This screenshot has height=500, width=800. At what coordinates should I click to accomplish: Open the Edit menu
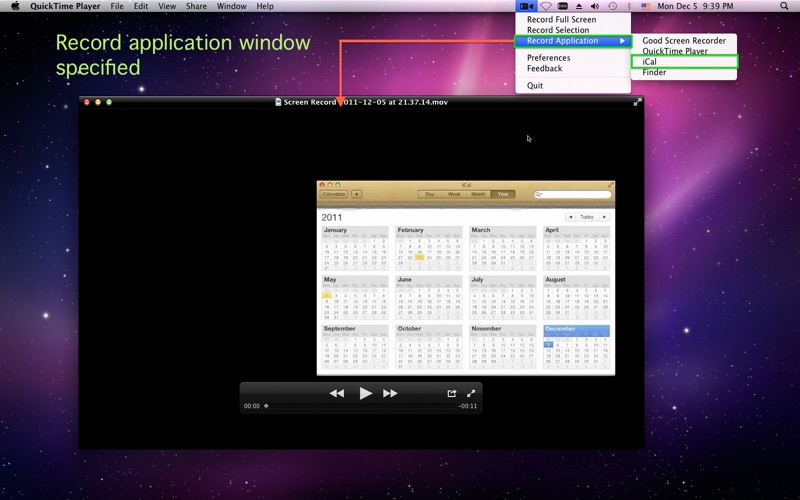point(141,6)
